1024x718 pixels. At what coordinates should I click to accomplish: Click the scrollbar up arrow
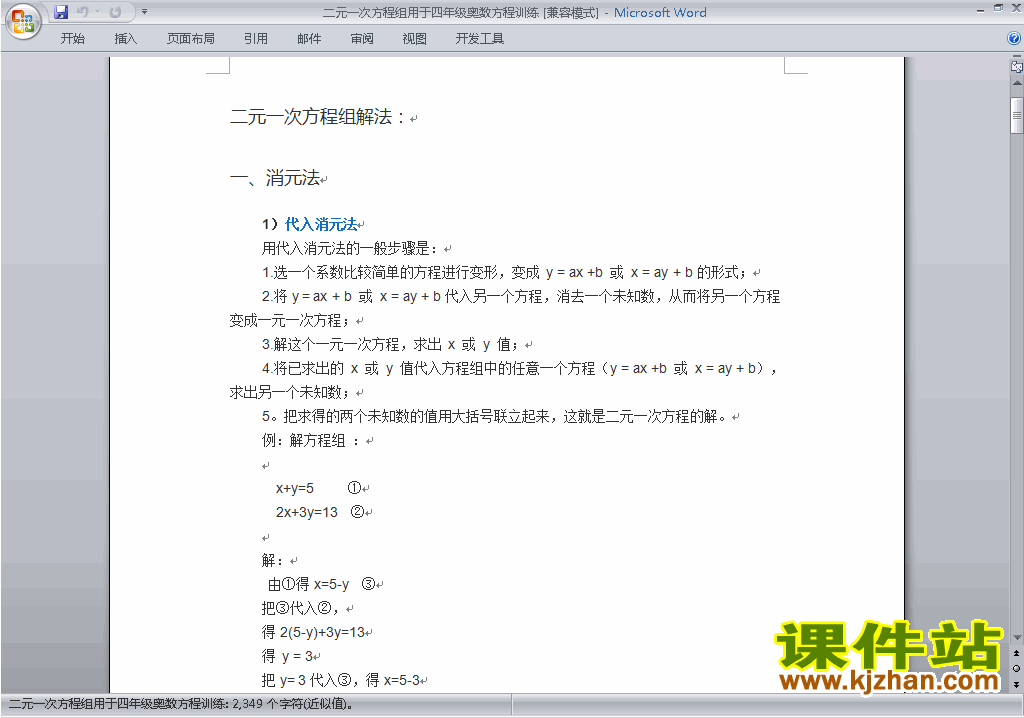[1017, 84]
